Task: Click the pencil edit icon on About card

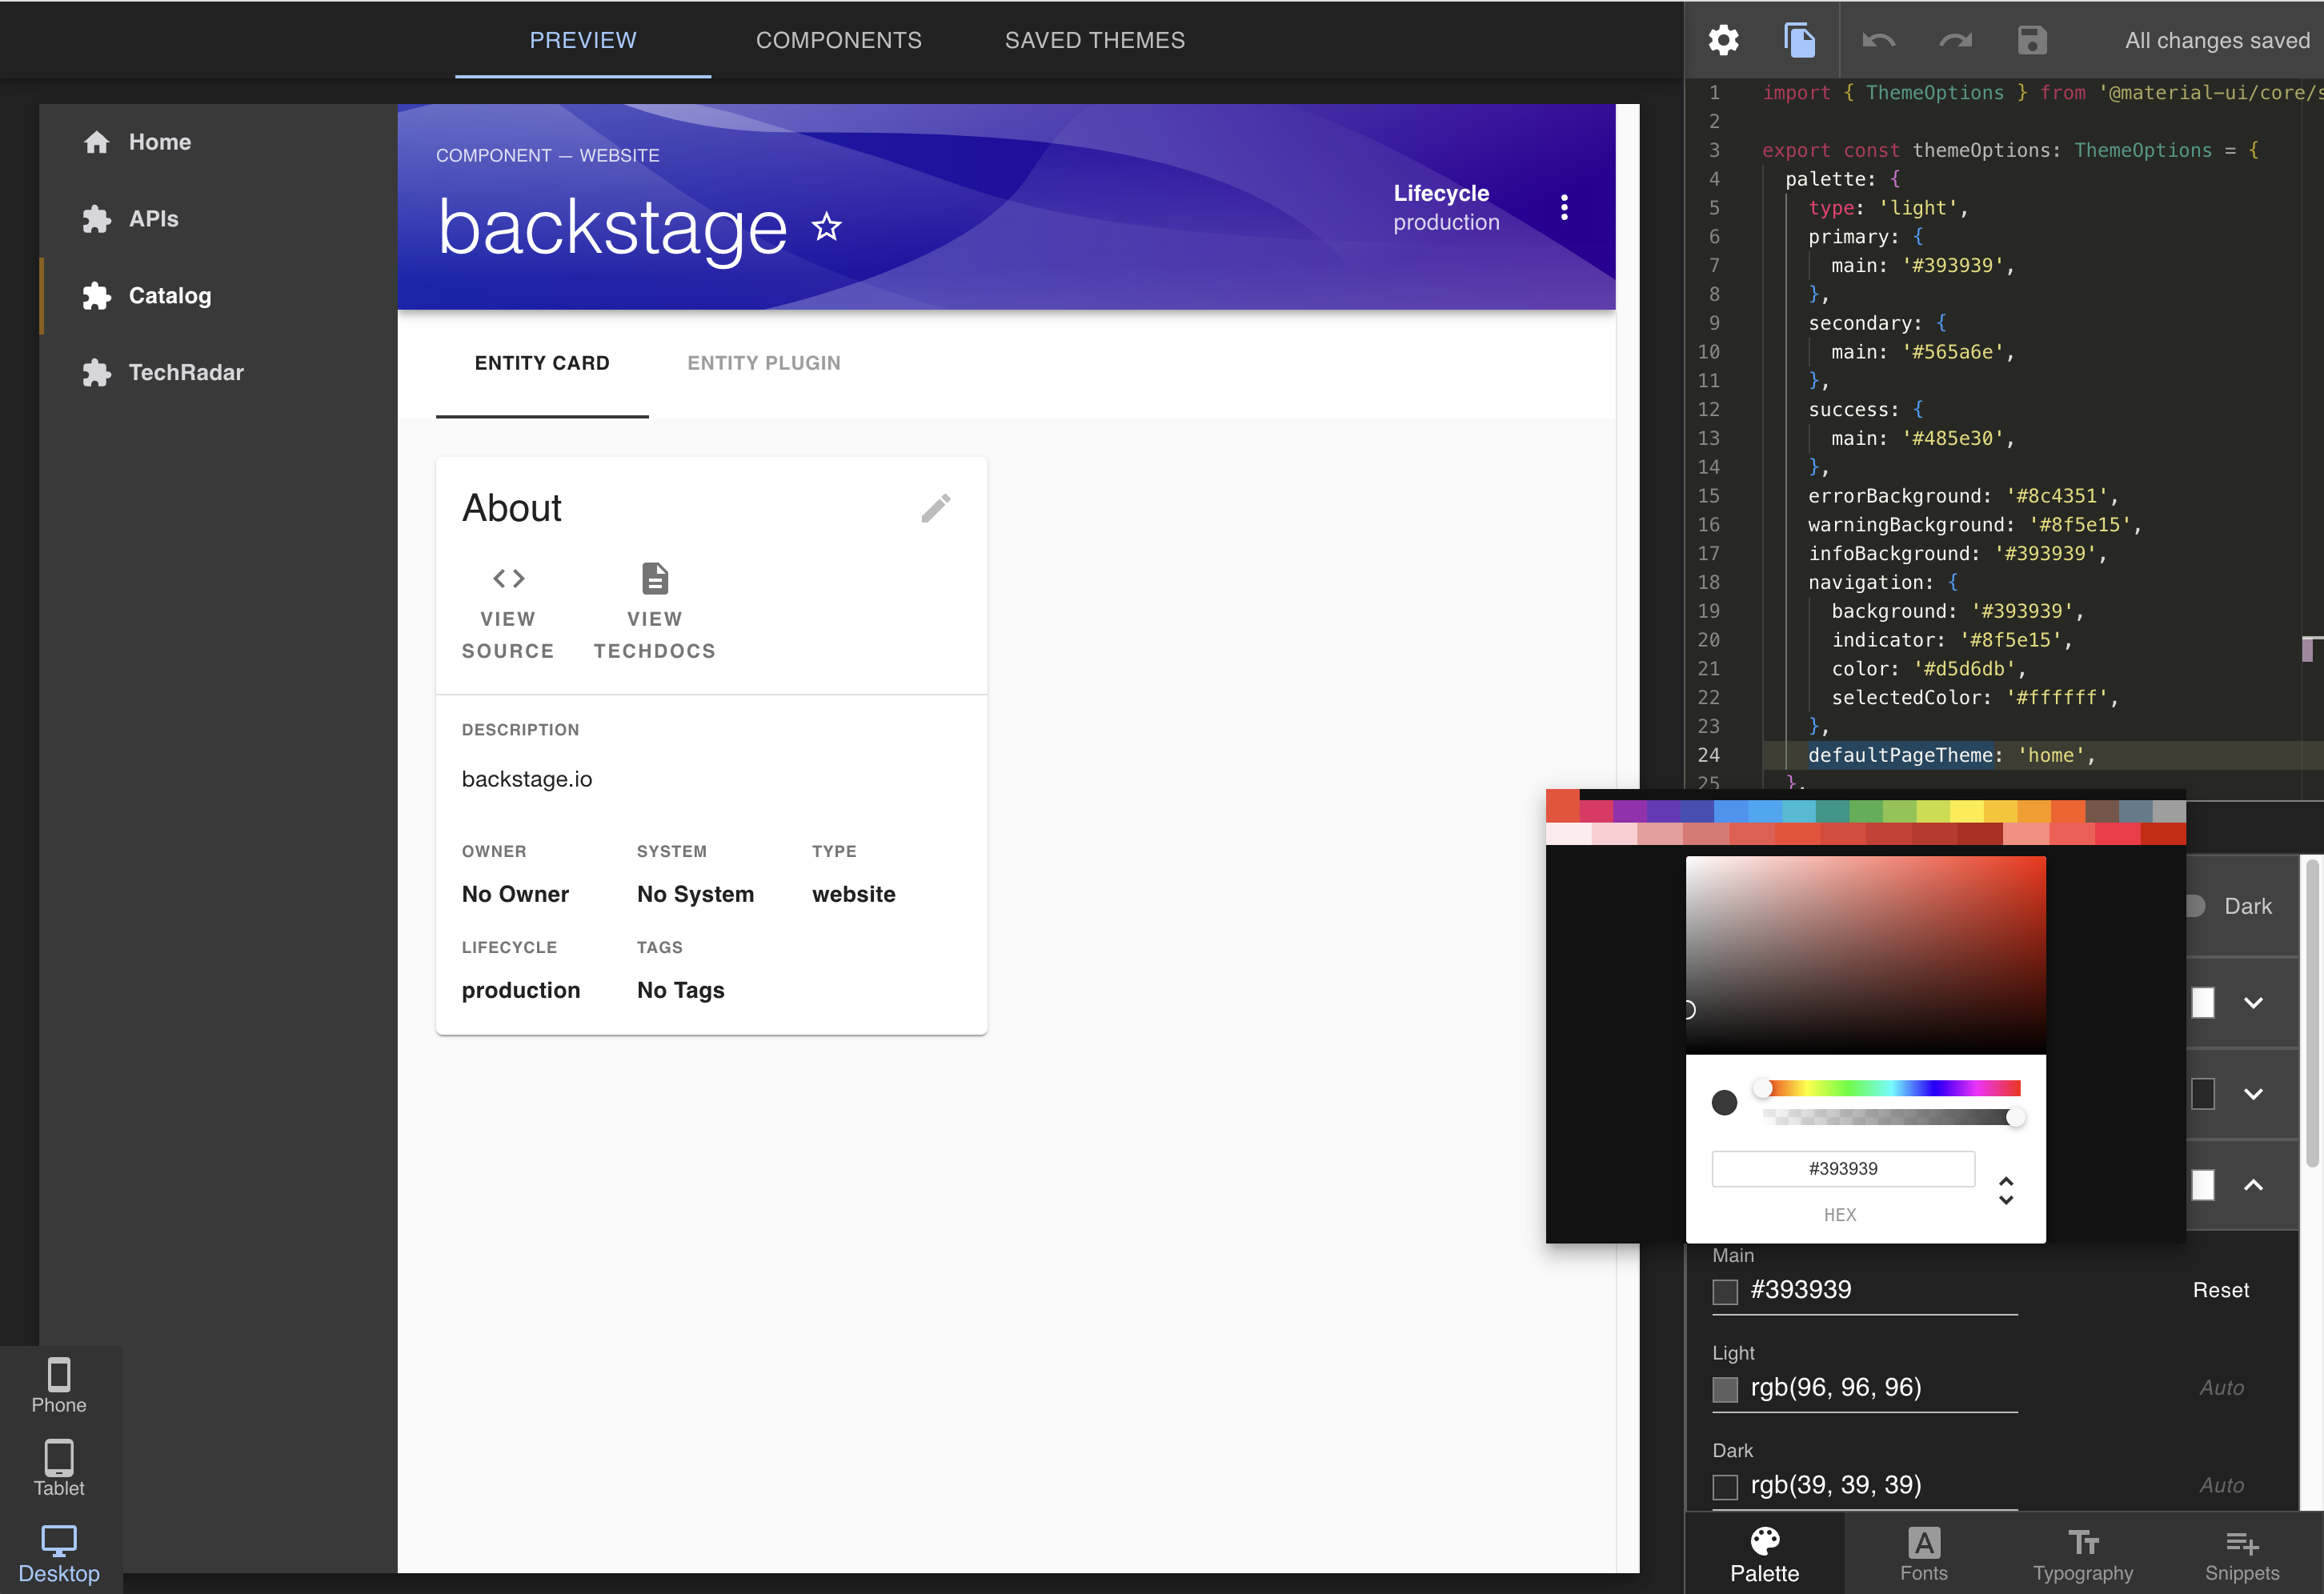Action: tap(936, 508)
